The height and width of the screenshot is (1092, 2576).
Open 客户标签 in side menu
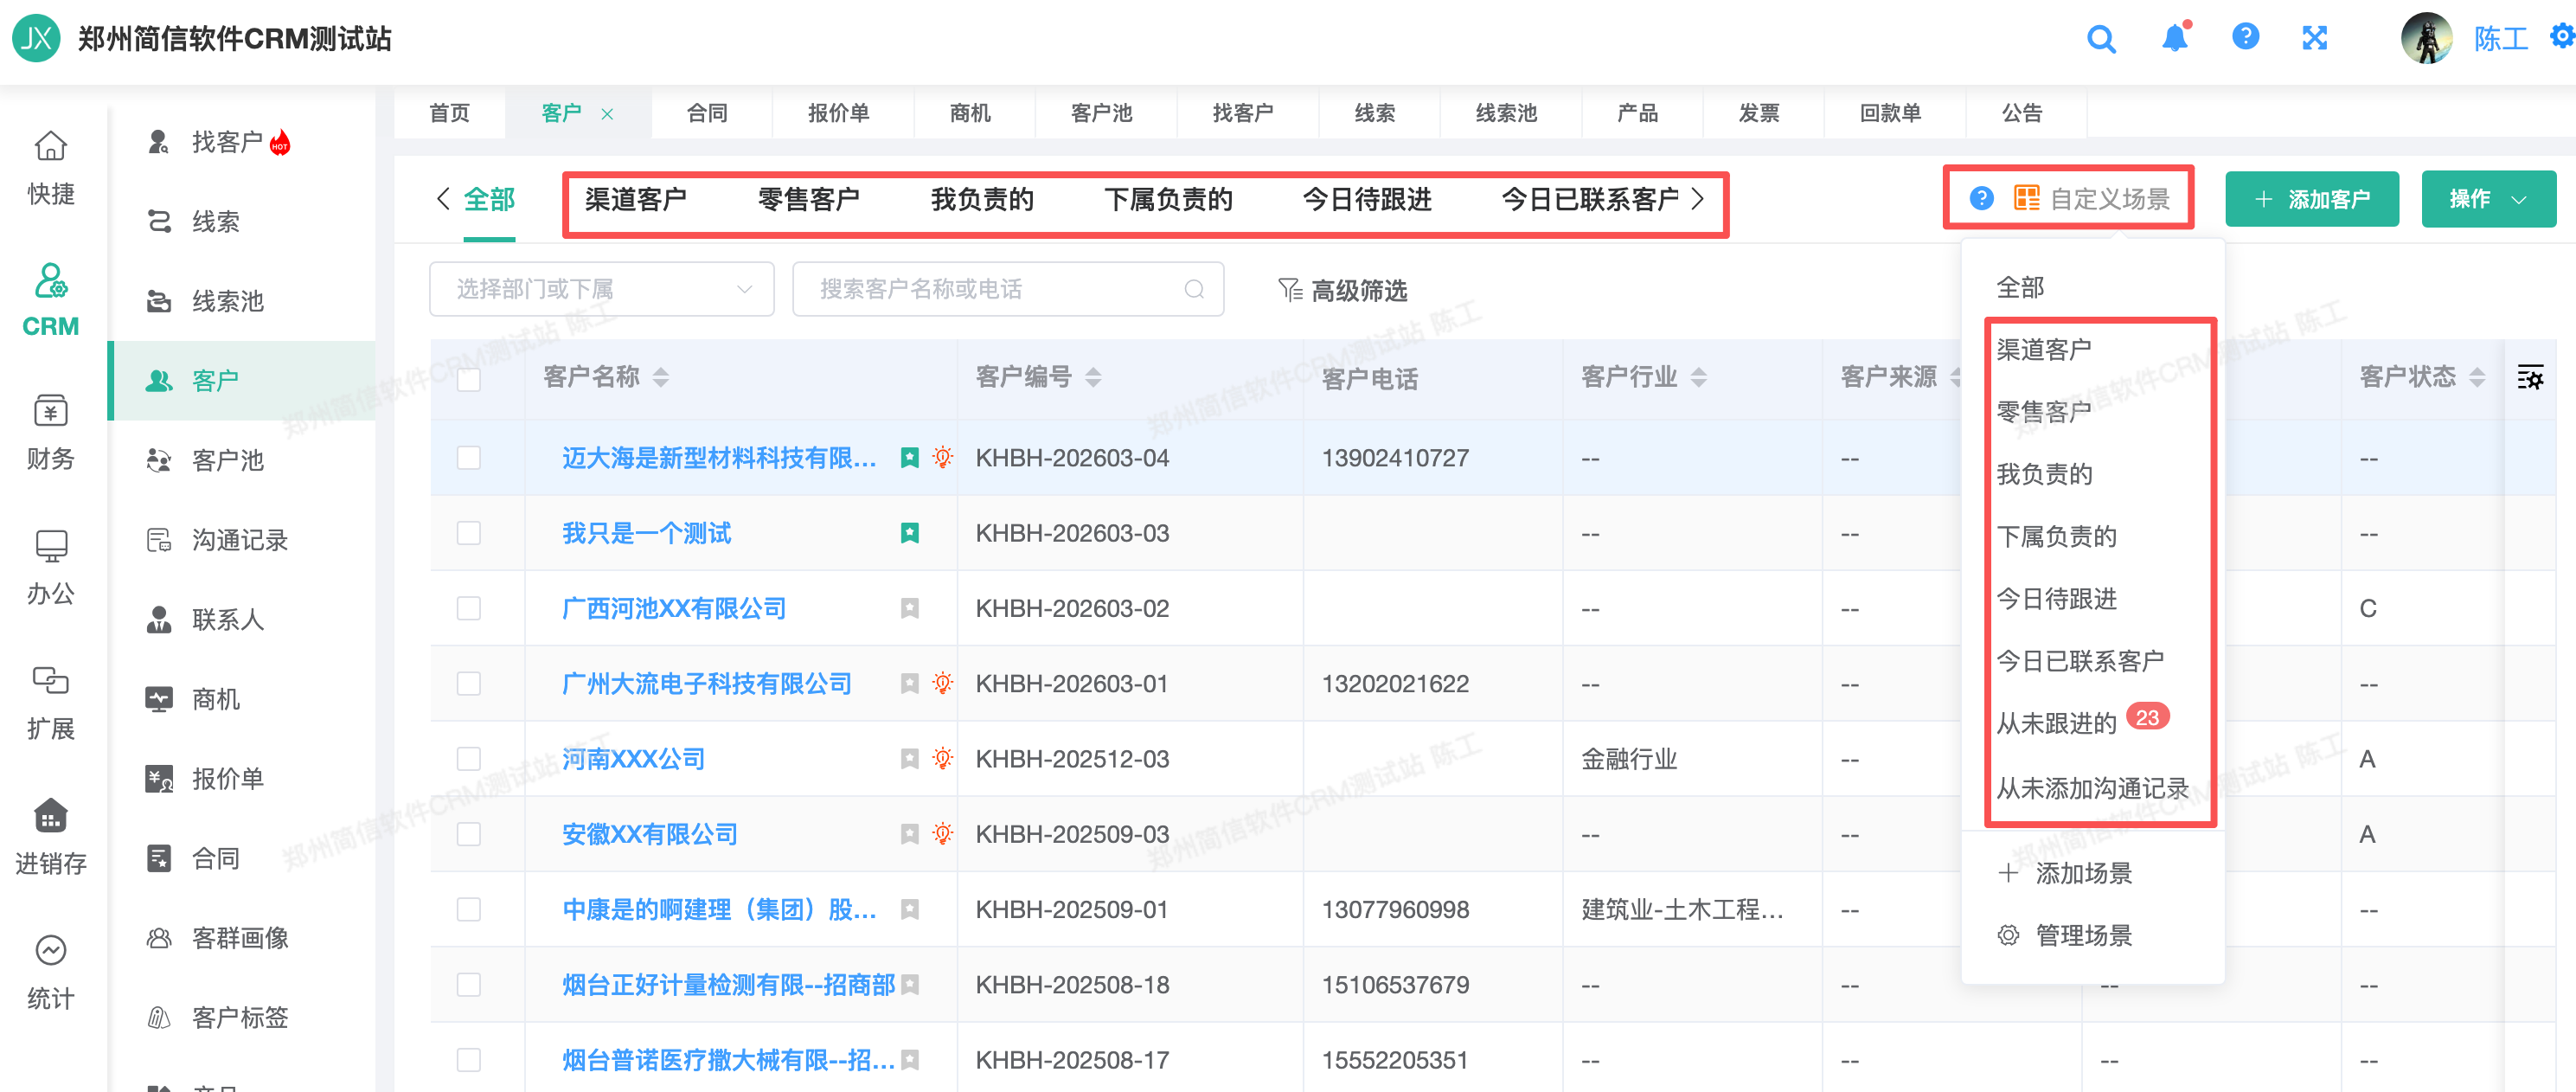click(x=241, y=1017)
